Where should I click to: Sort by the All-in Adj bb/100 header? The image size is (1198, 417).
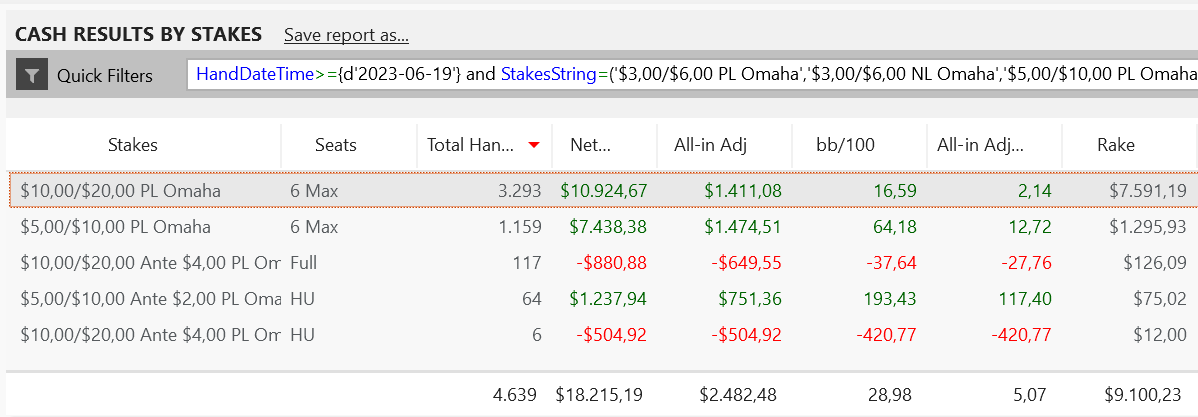[x=980, y=145]
